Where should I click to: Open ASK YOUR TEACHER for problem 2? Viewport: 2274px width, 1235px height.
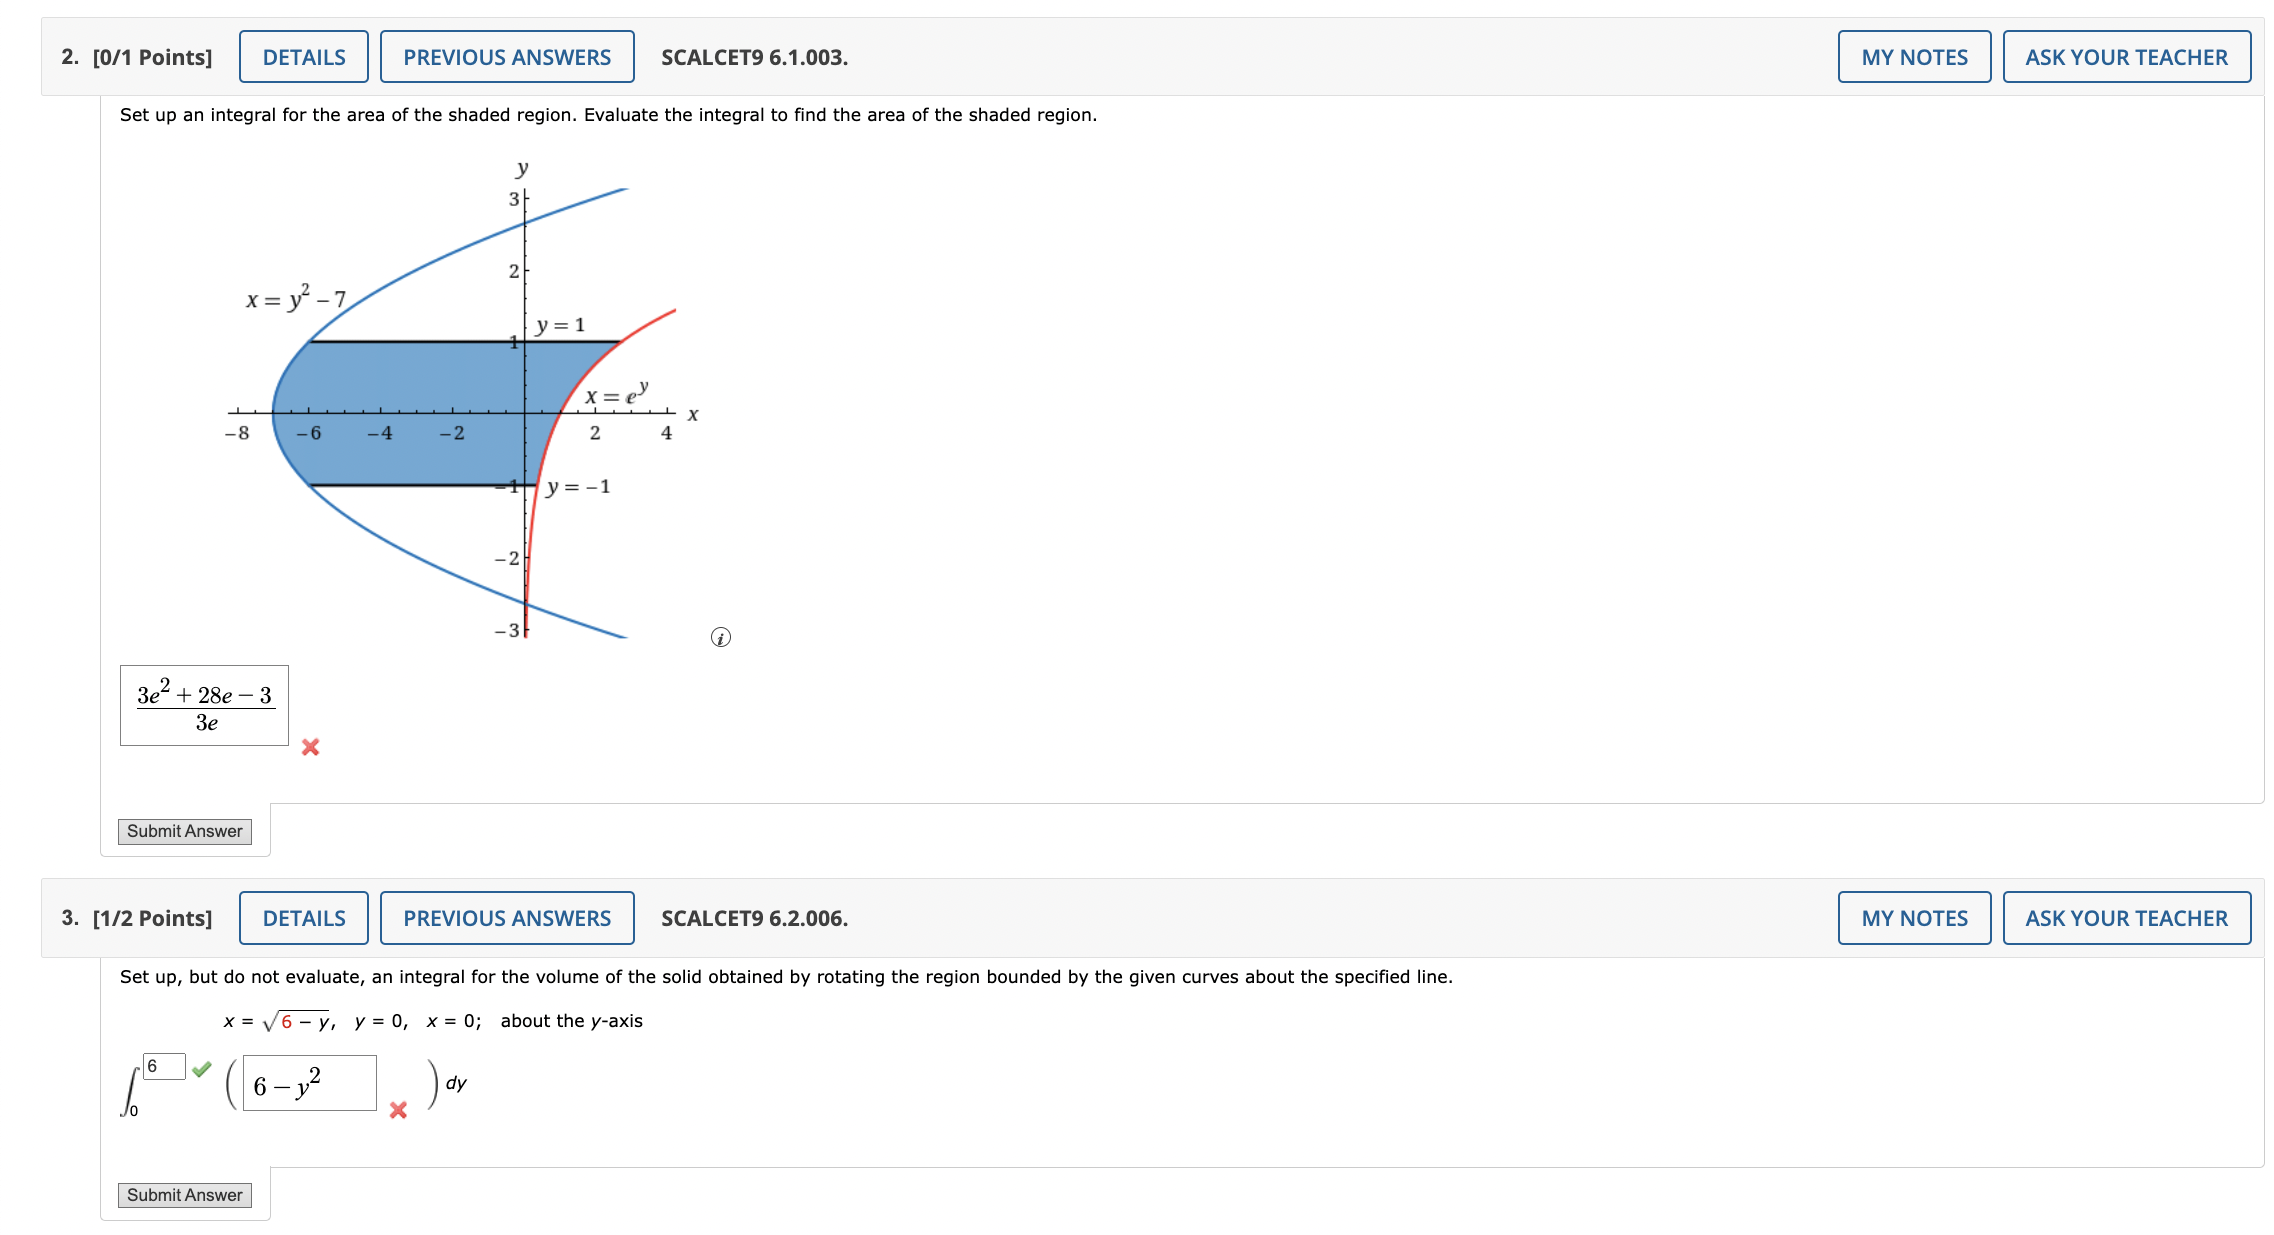pos(2128,56)
